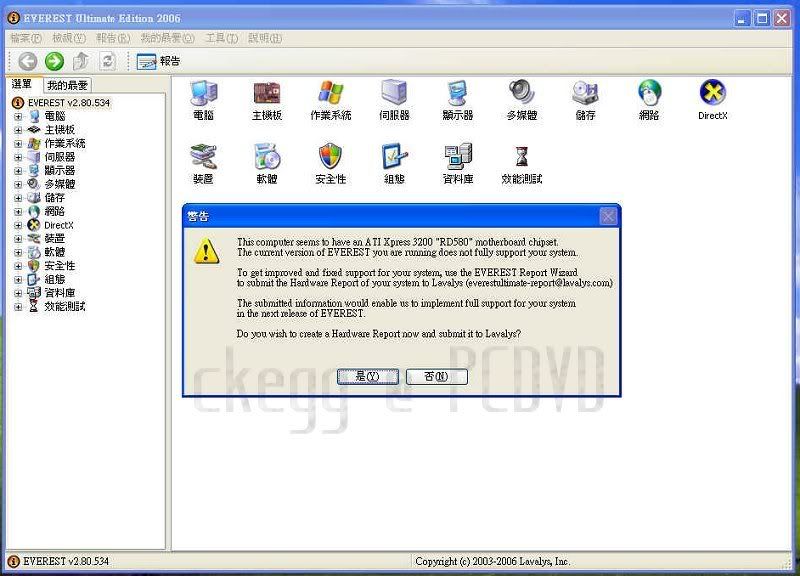The image size is (800, 576).
Task: Expand the 作業系統 node in the tree
Action: [18, 144]
